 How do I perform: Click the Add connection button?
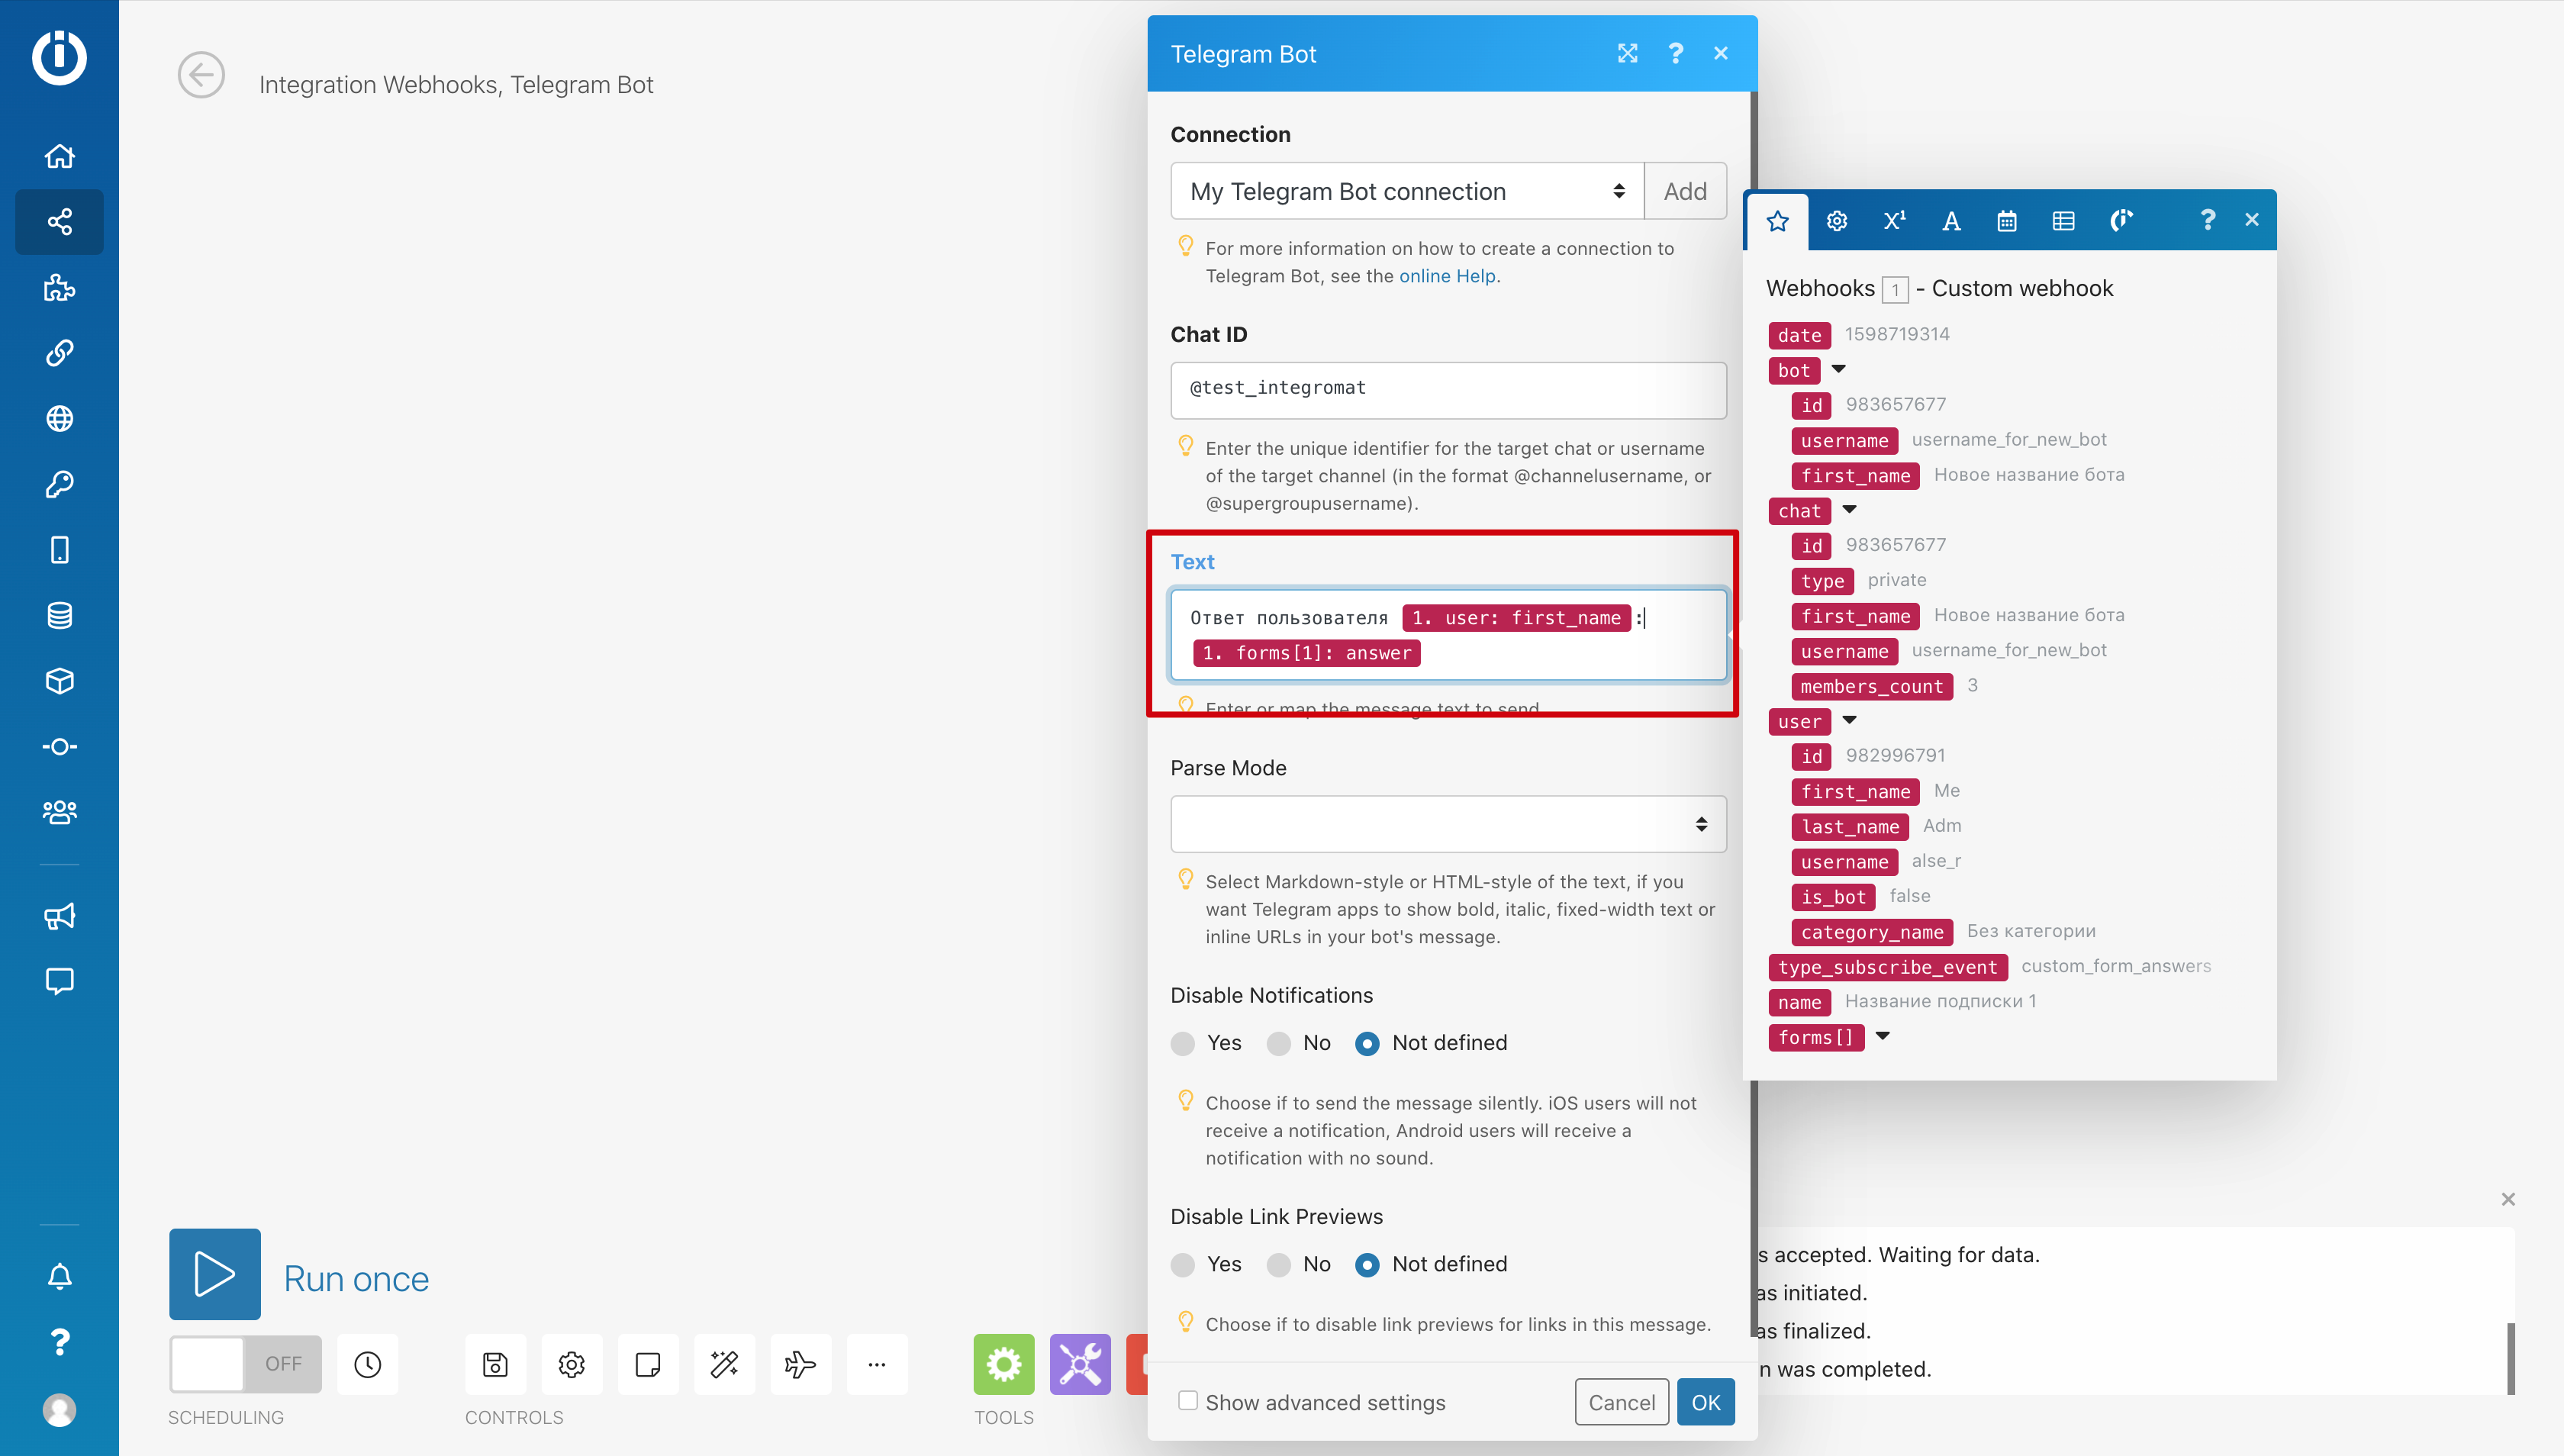pos(1685,191)
